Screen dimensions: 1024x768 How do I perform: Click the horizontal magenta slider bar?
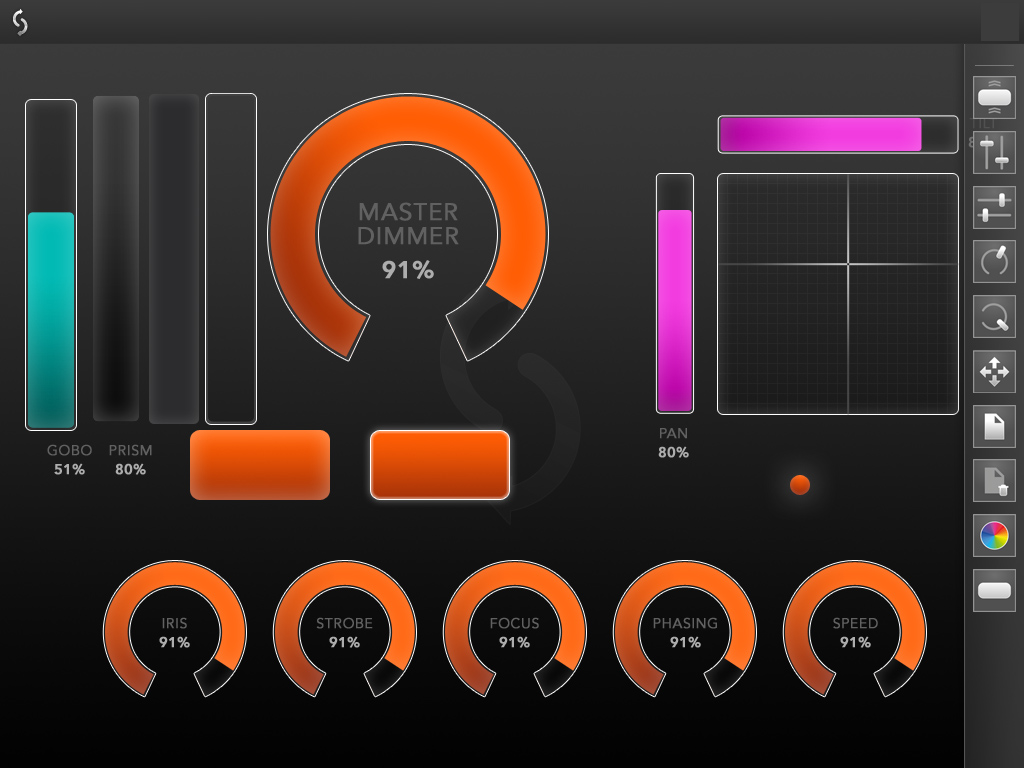click(x=837, y=134)
